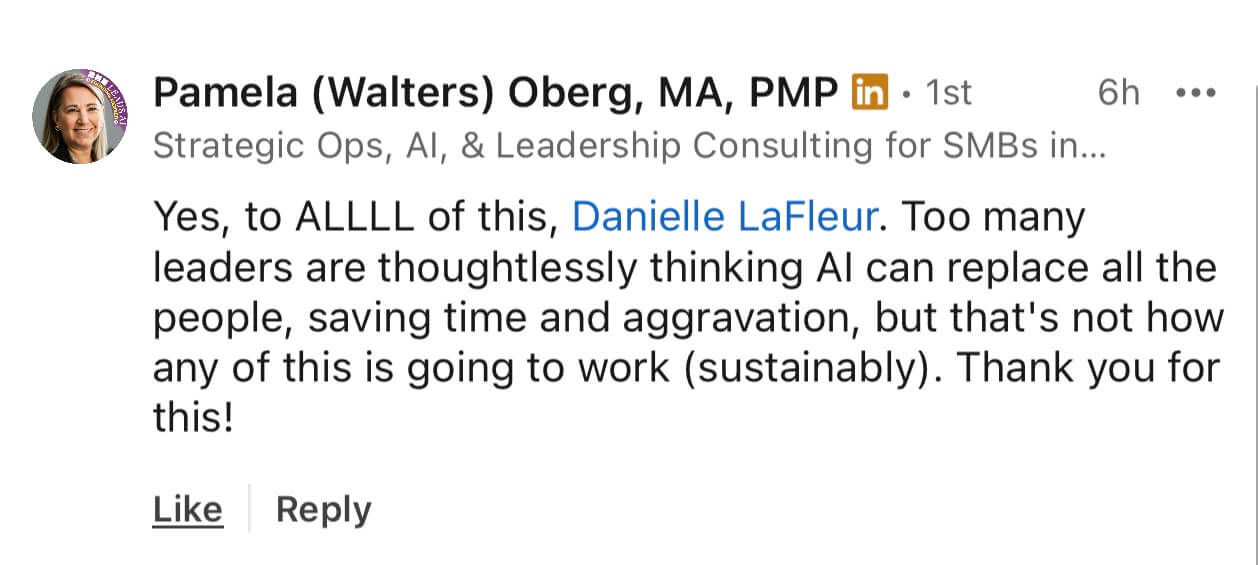Open Danielle LaFleur's mentioned profile link
Image resolution: width=1258 pixels, height=565 pixels.
pos(725,218)
